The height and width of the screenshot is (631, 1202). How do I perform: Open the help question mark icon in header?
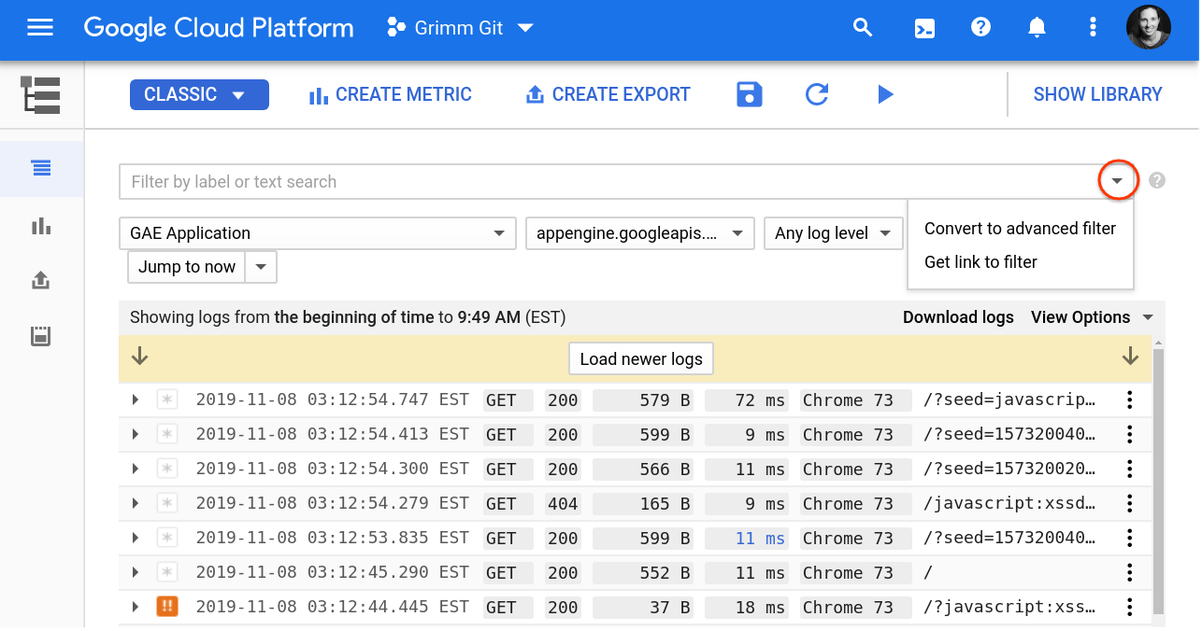[x=981, y=27]
